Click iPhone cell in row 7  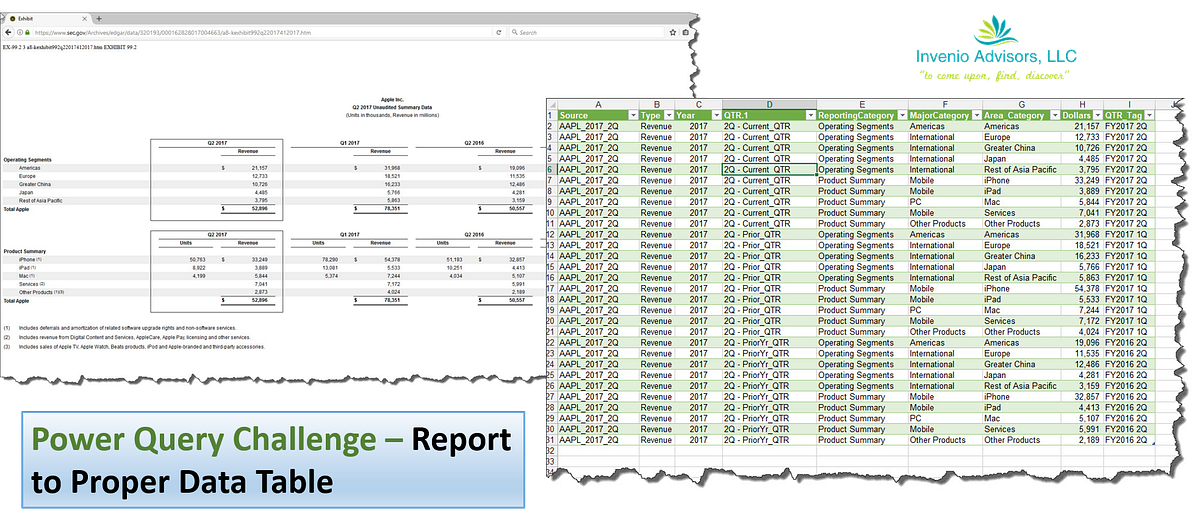[x=1021, y=180]
